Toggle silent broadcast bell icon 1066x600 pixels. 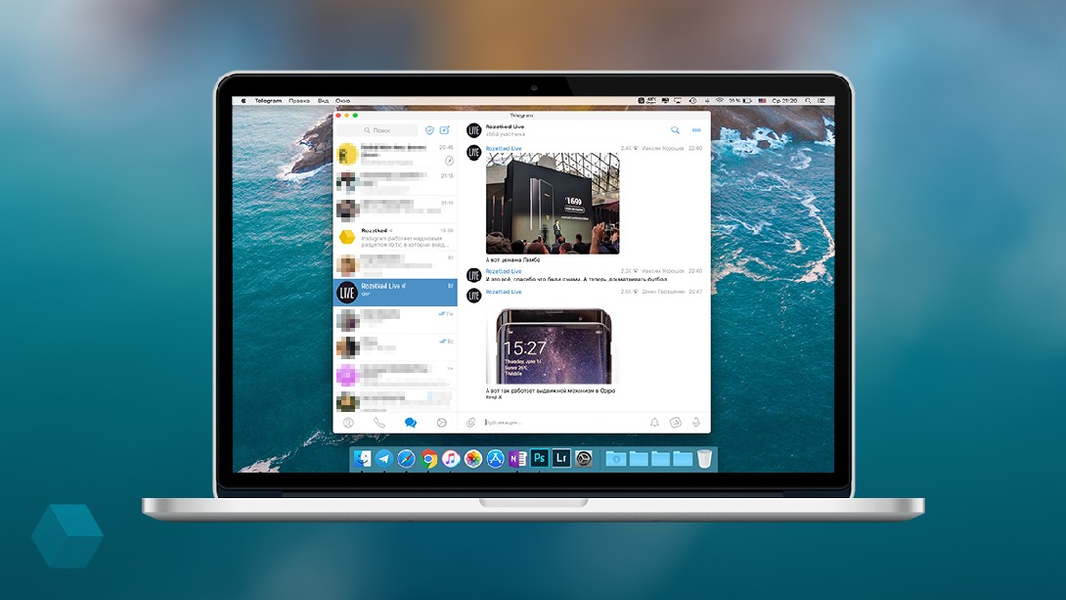654,423
